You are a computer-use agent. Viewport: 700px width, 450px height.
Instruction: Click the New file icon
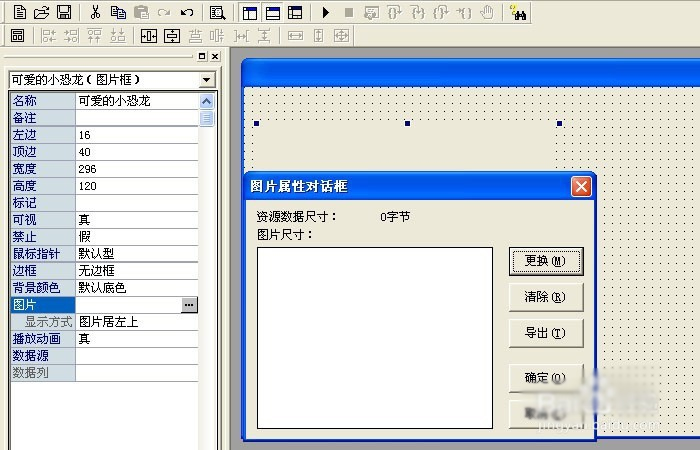[x=19, y=13]
